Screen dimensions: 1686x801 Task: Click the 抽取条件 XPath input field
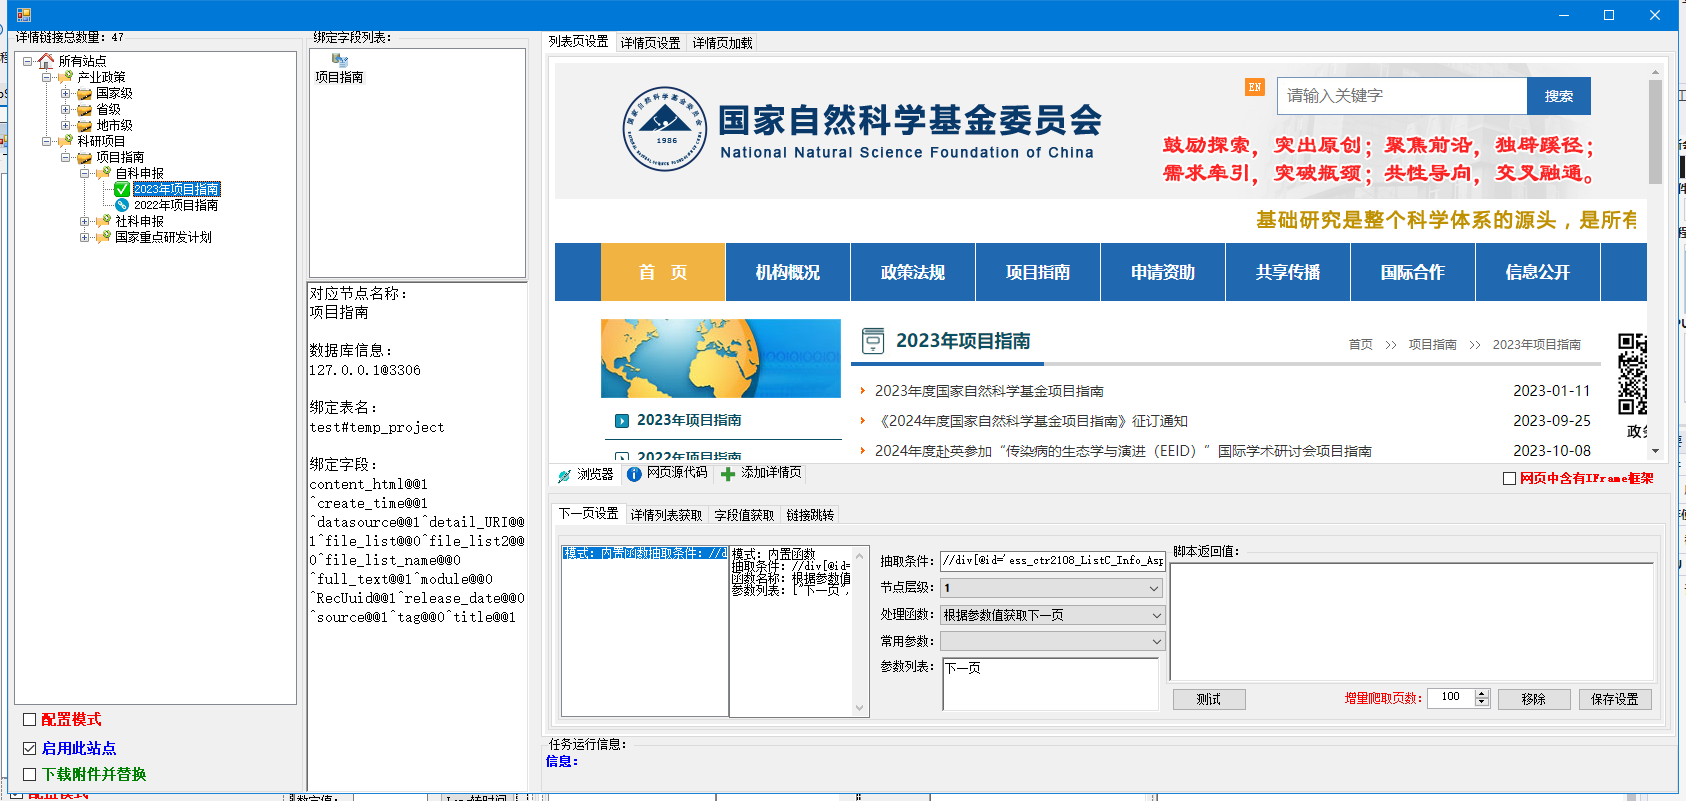coord(1053,561)
